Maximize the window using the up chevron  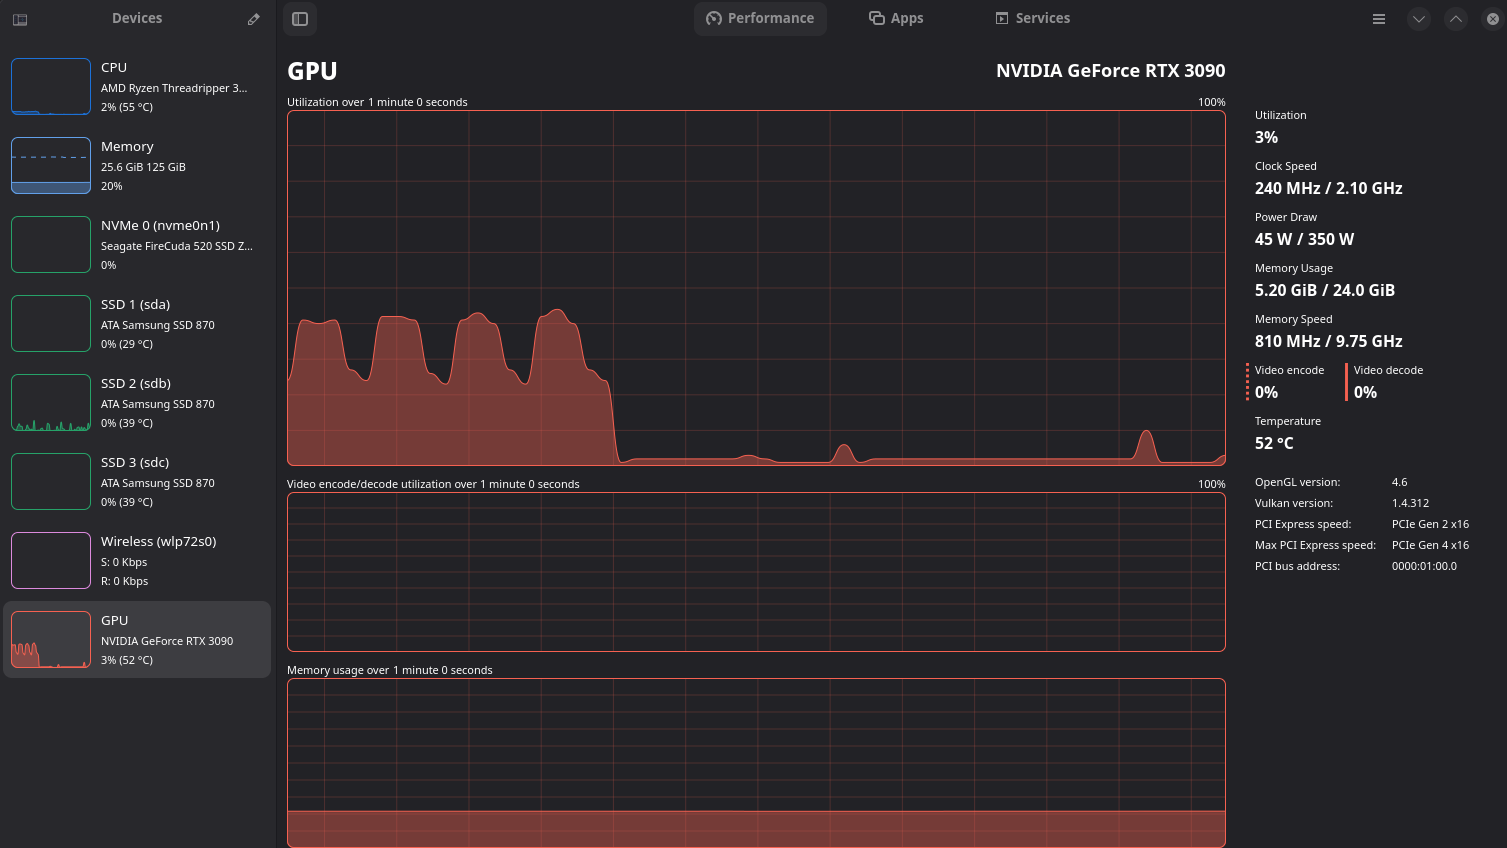[x=1456, y=19]
